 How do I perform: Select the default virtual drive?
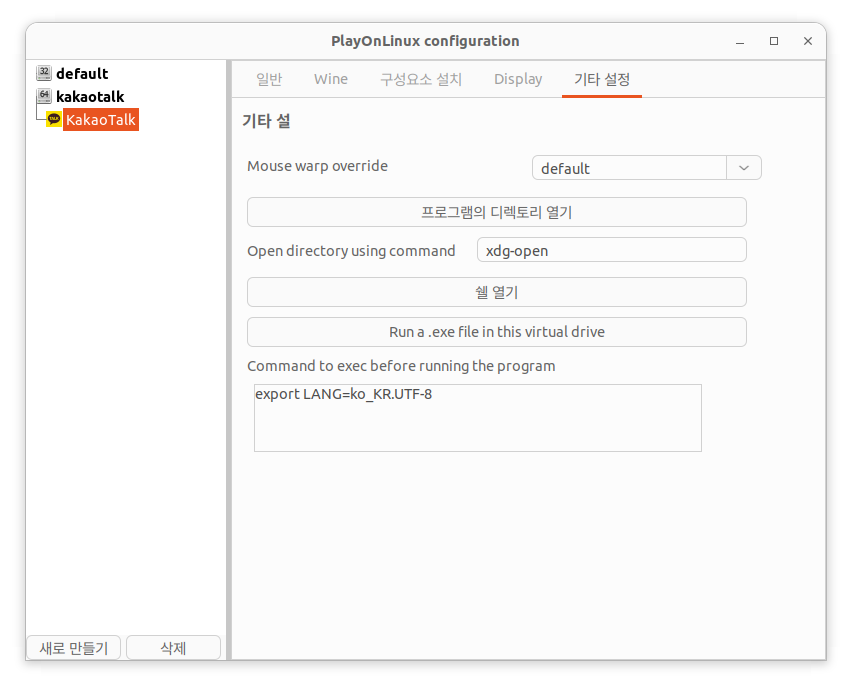pos(82,73)
